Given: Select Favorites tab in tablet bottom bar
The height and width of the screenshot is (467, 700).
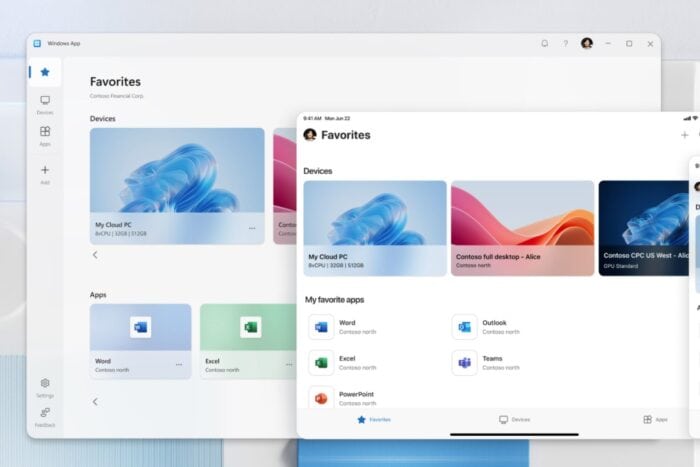Looking at the screenshot, I should coord(374,420).
